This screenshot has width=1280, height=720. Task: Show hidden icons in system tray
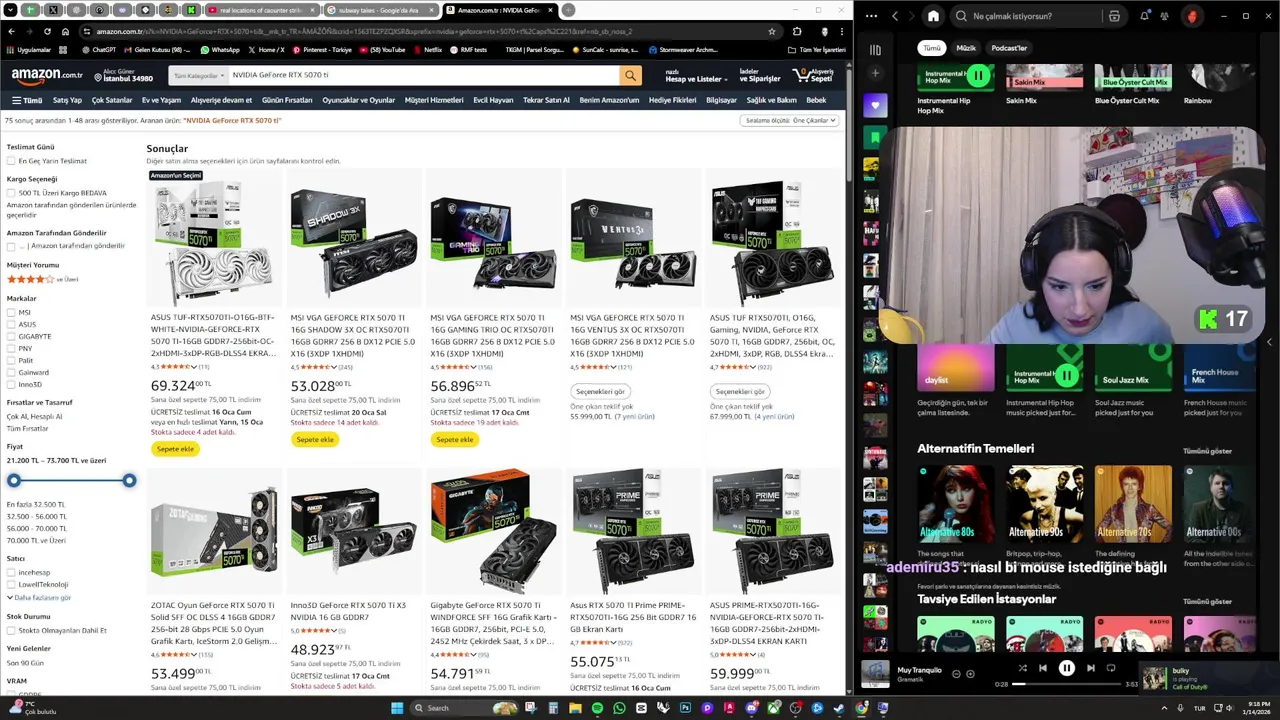[1166, 708]
